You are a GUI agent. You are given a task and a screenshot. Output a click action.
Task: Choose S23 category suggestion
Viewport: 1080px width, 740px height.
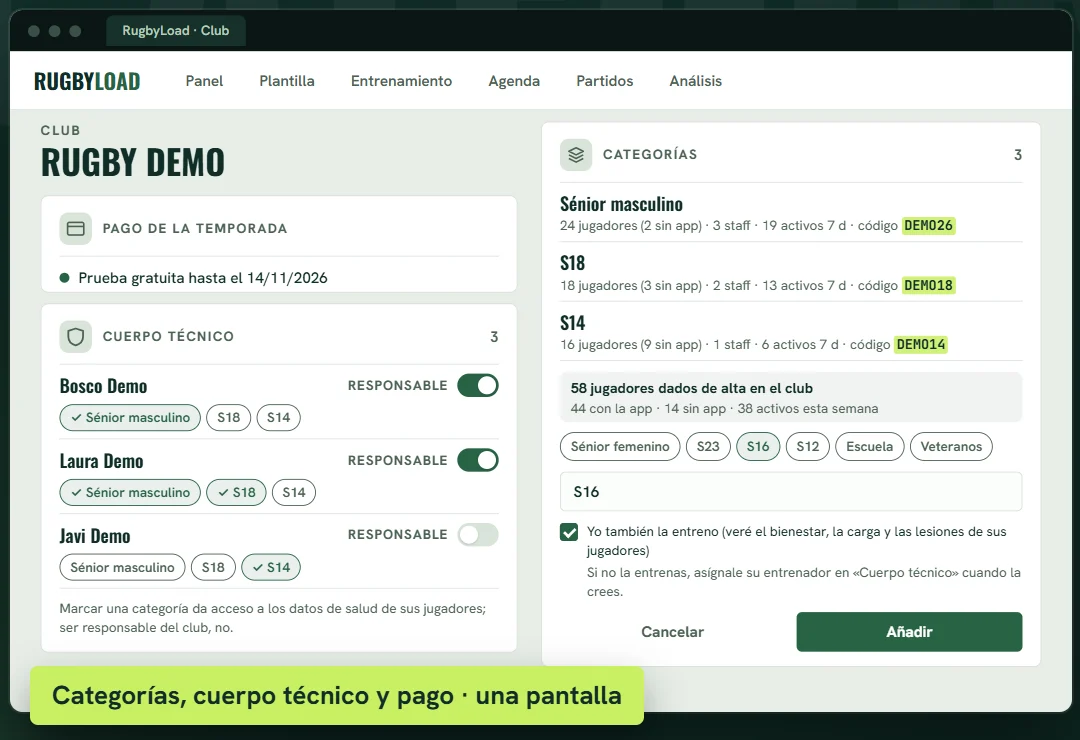click(708, 446)
